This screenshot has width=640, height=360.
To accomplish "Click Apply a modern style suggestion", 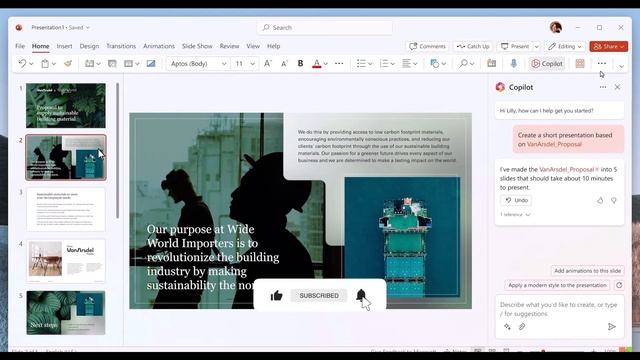I will click(x=557, y=285).
